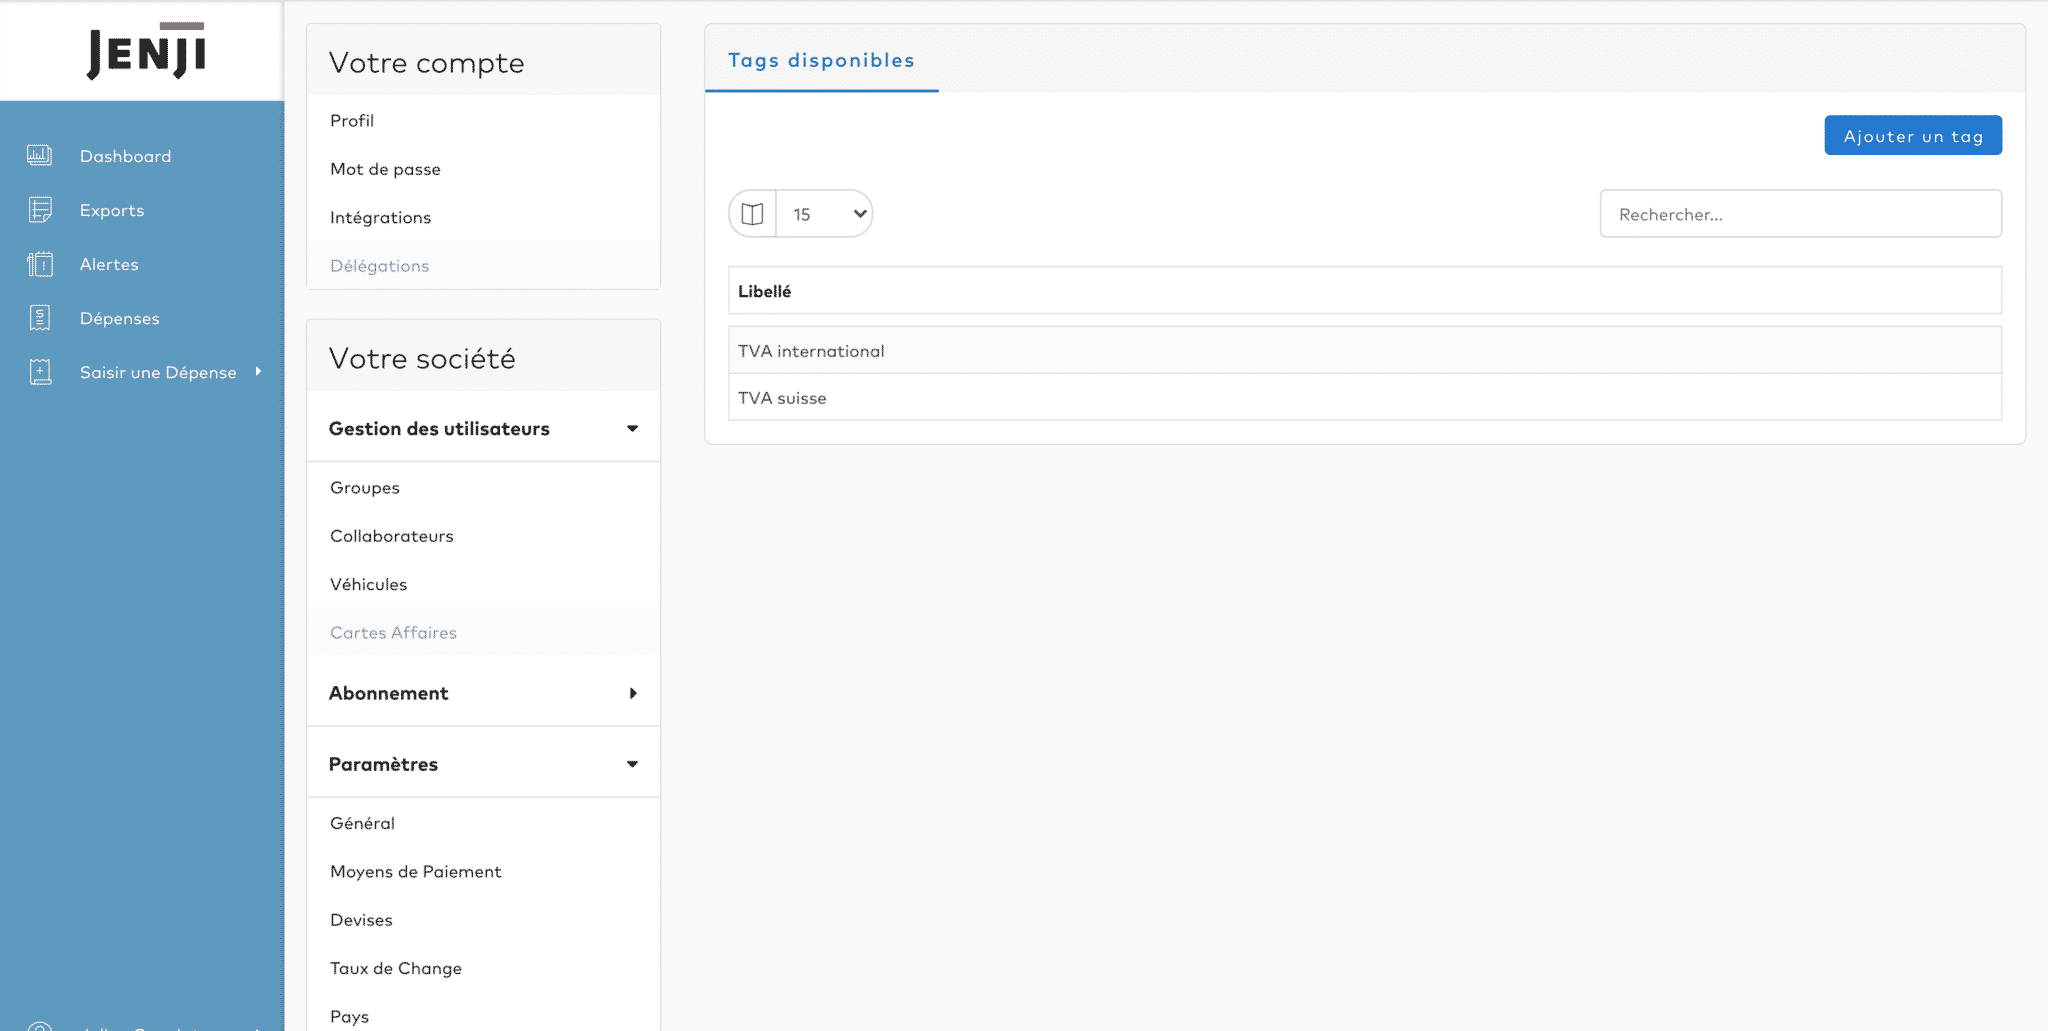This screenshot has height=1031, width=2048.
Task: Open Général parameters
Action: [362, 823]
